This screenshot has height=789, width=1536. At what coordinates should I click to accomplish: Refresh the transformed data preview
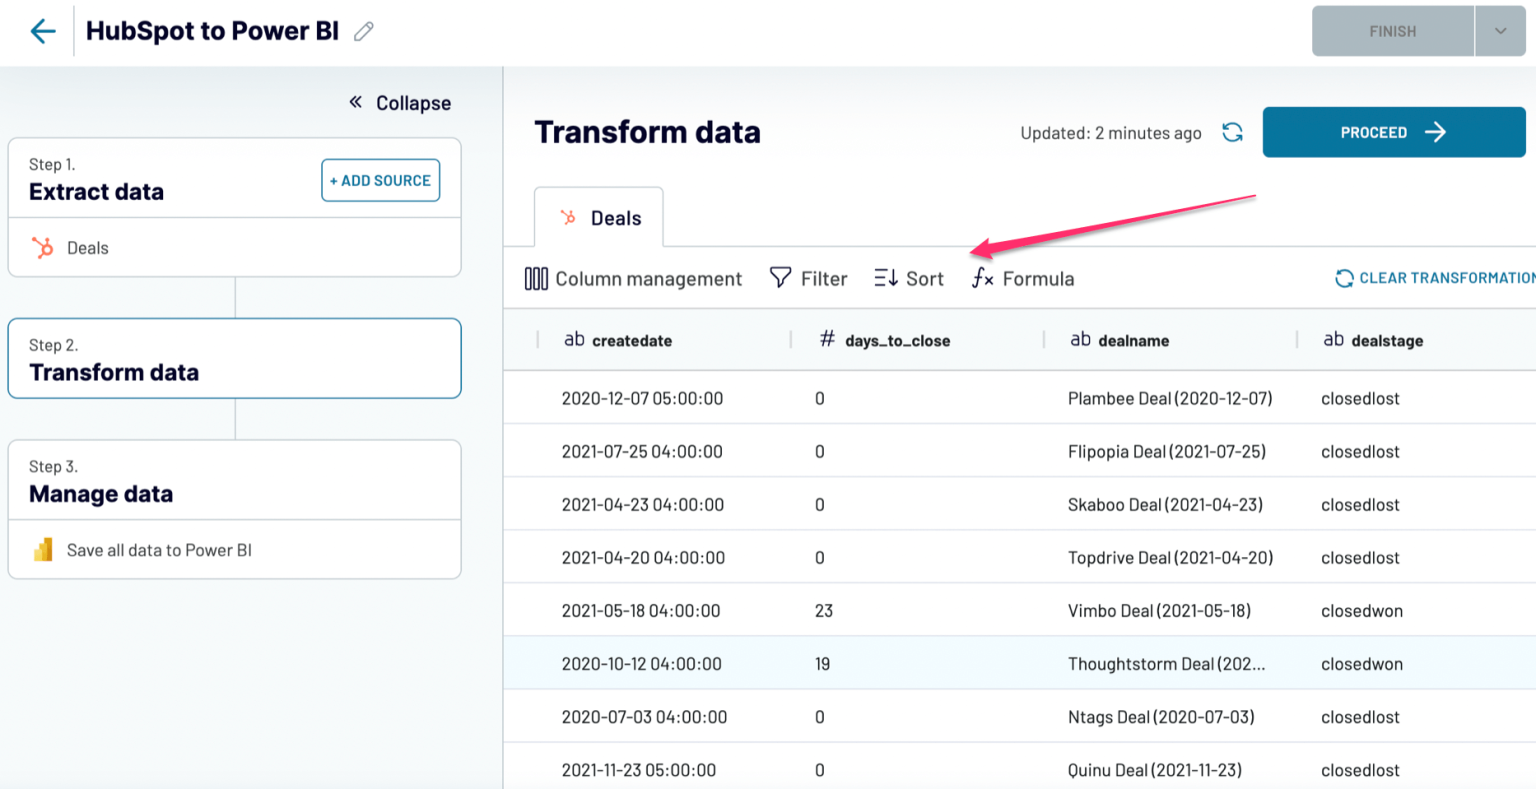click(1232, 132)
